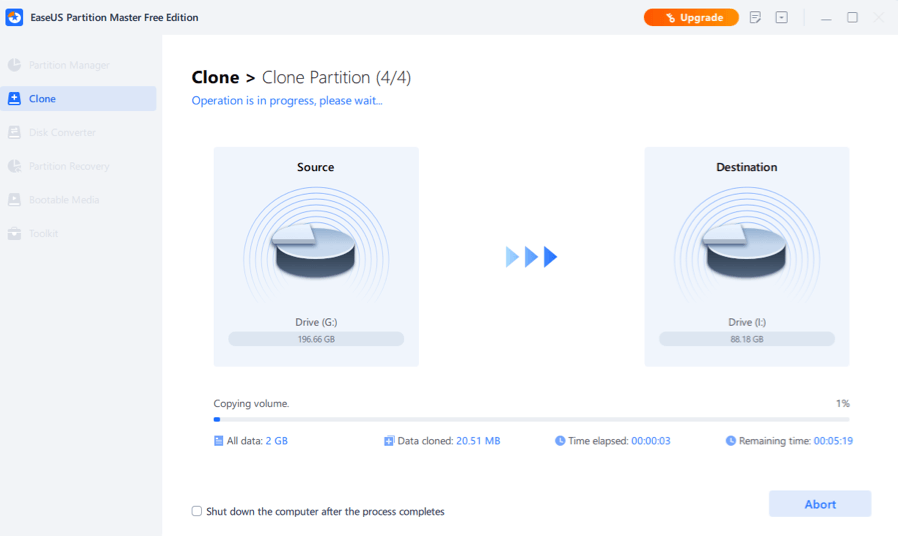The width and height of the screenshot is (898, 536).
Task: Select Toolkit label in the sidebar
Action: coord(43,233)
